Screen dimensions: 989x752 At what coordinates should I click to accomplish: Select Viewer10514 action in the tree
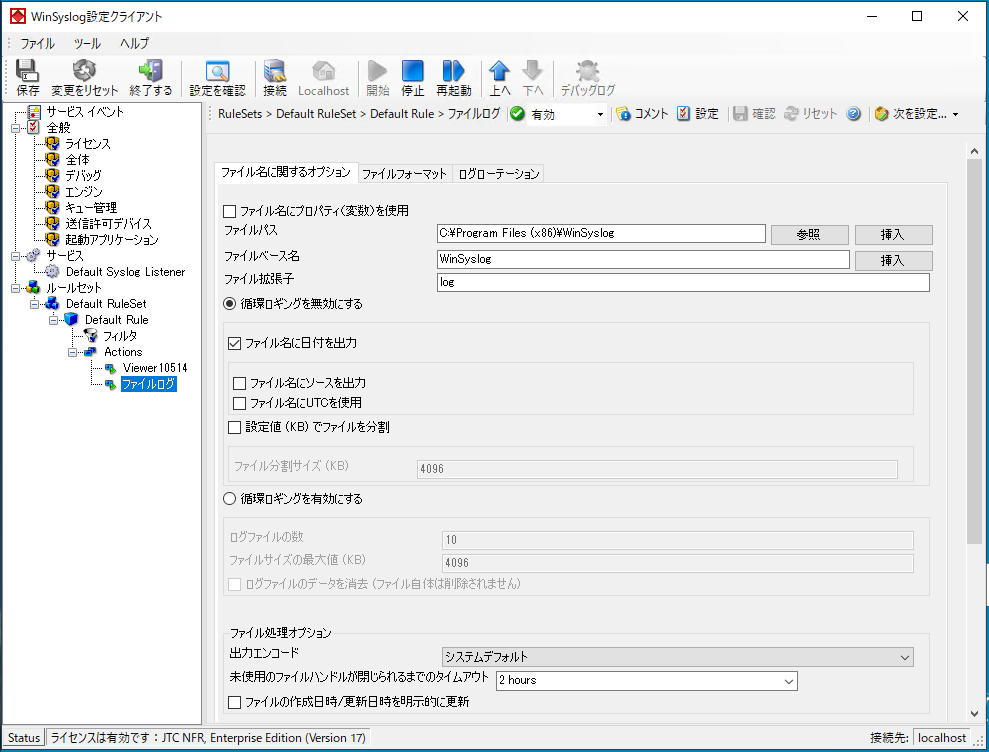[155, 368]
